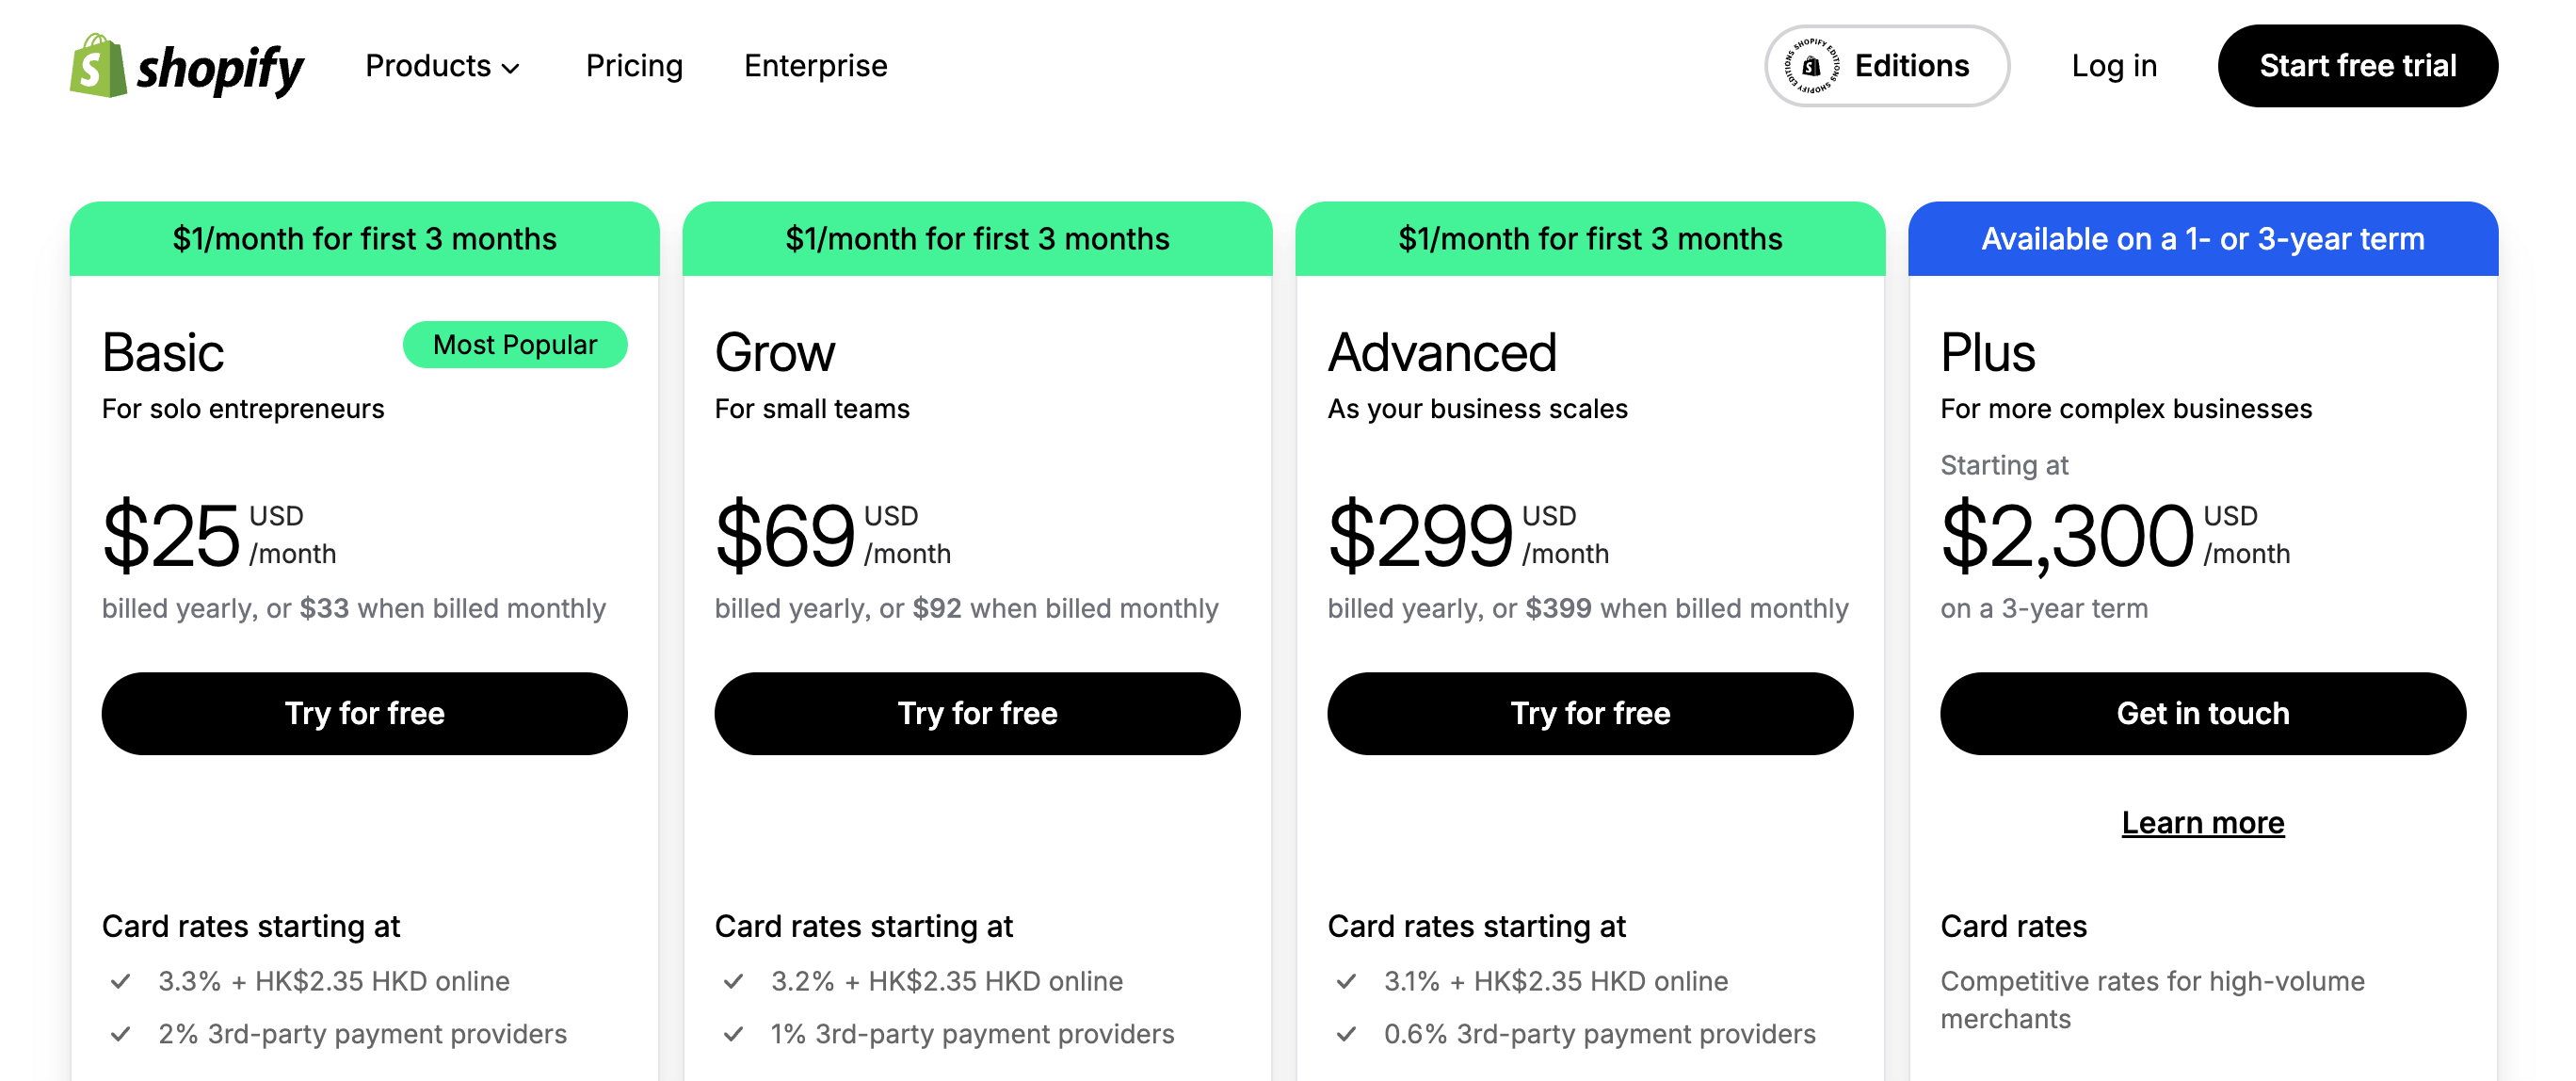Open the Pricing page link

[x=634, y=66]
